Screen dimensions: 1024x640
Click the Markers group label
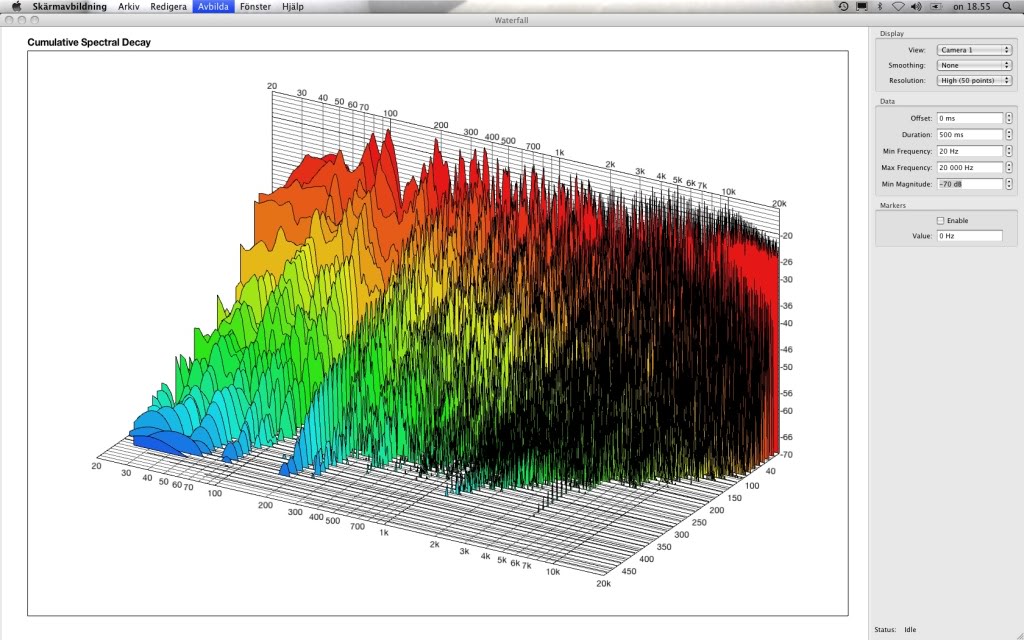(x=893, y=205)
